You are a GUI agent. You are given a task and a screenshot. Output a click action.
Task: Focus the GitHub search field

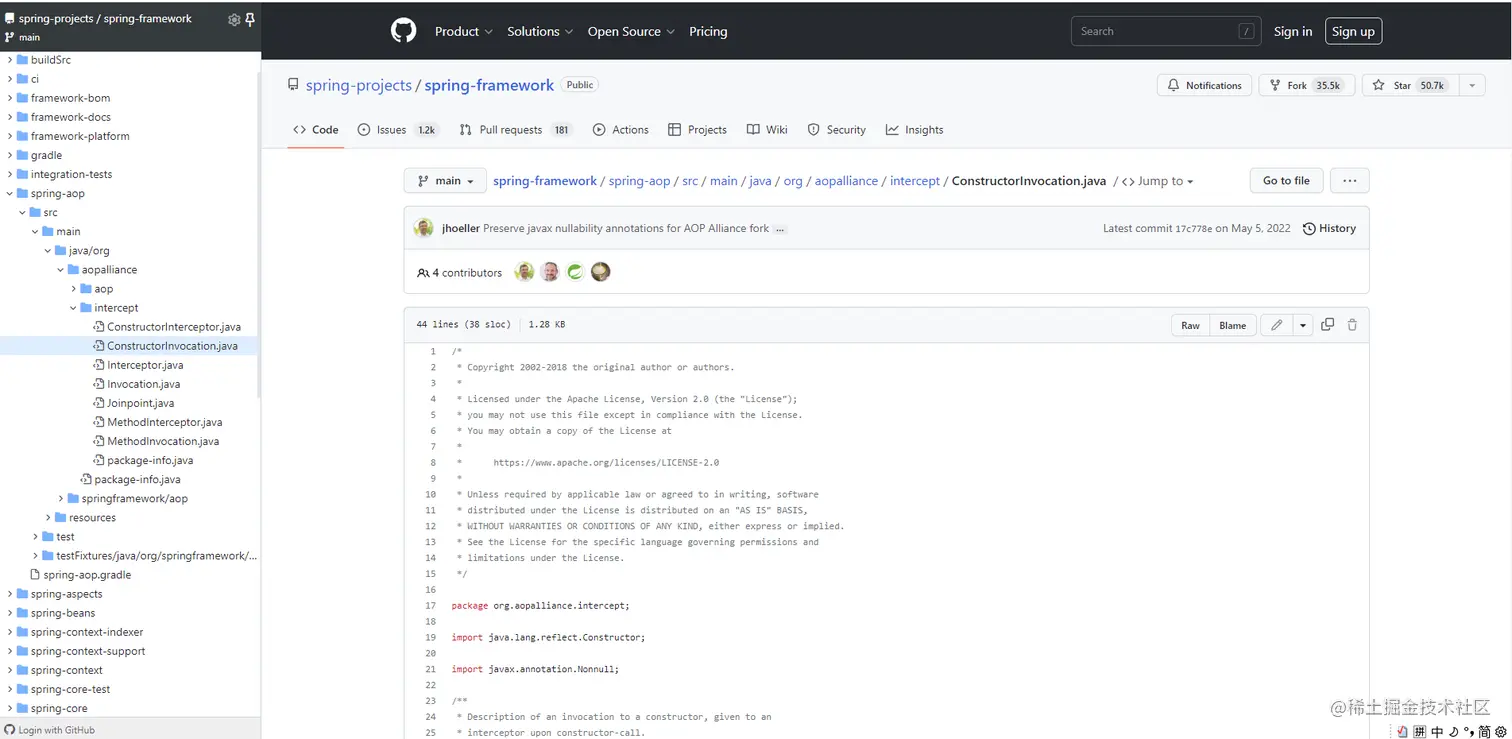[x=1166, y=32]
